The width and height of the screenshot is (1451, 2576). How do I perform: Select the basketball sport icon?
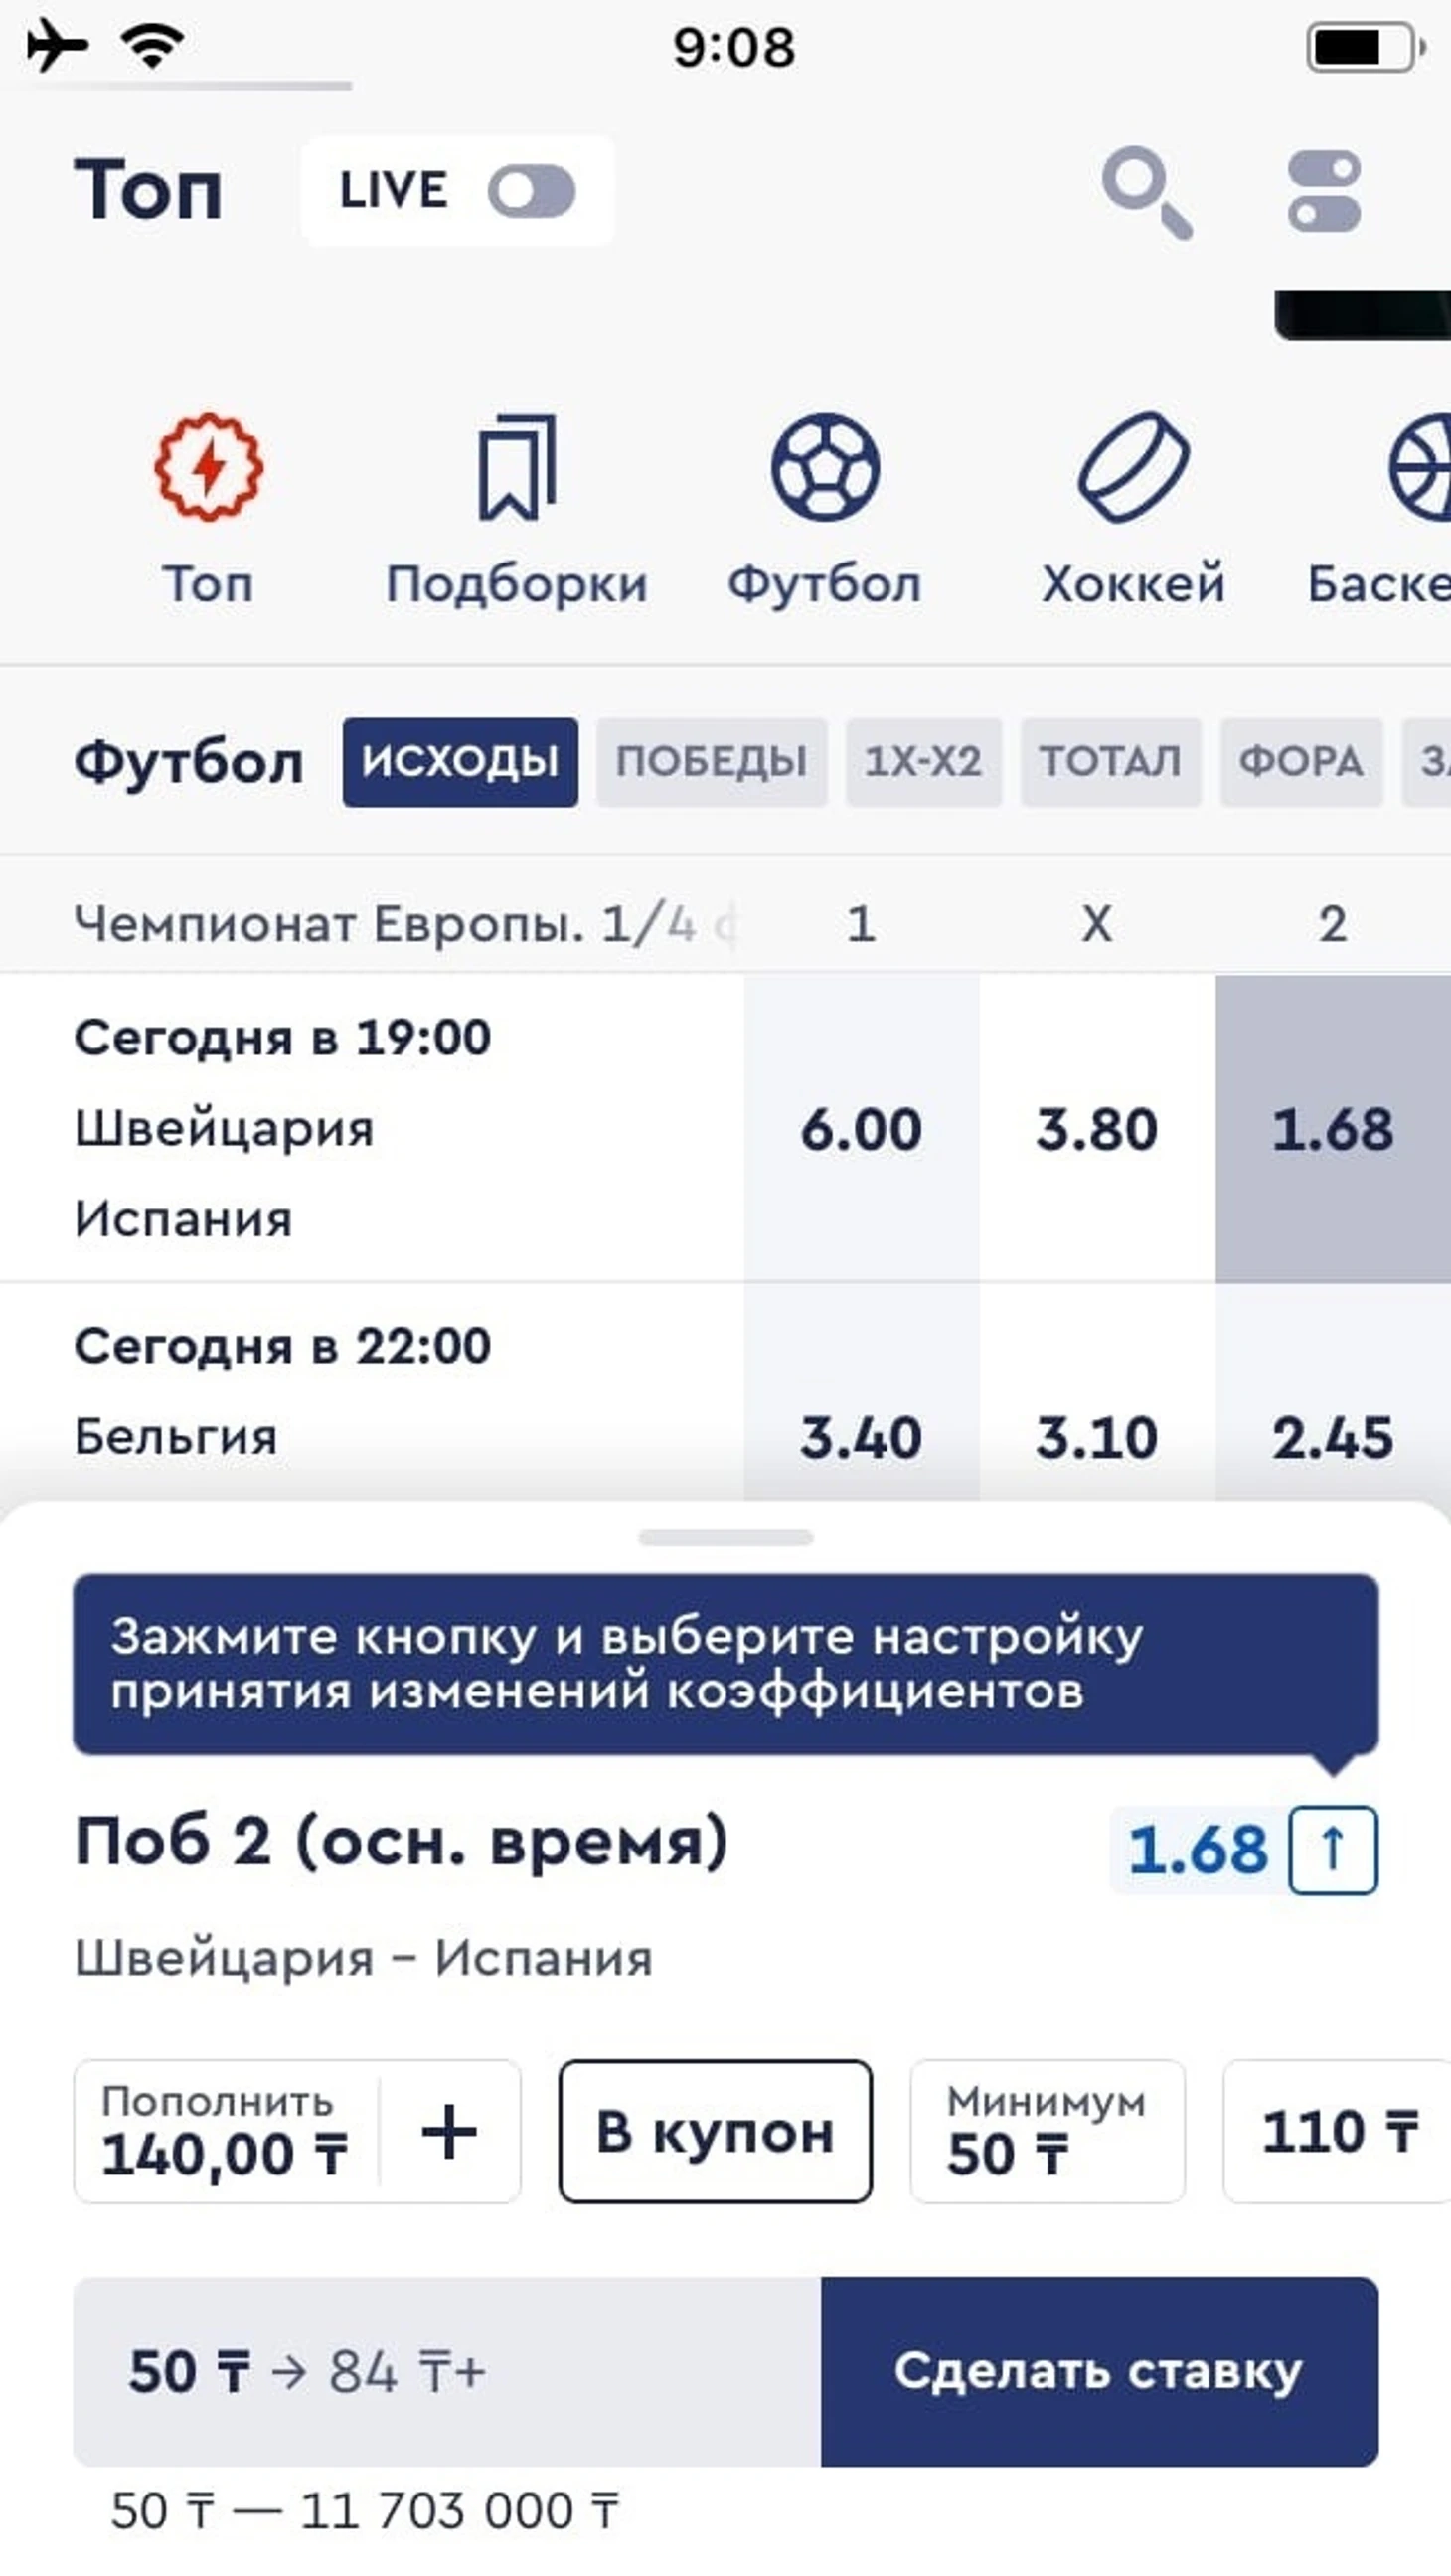click(1420, 467)
